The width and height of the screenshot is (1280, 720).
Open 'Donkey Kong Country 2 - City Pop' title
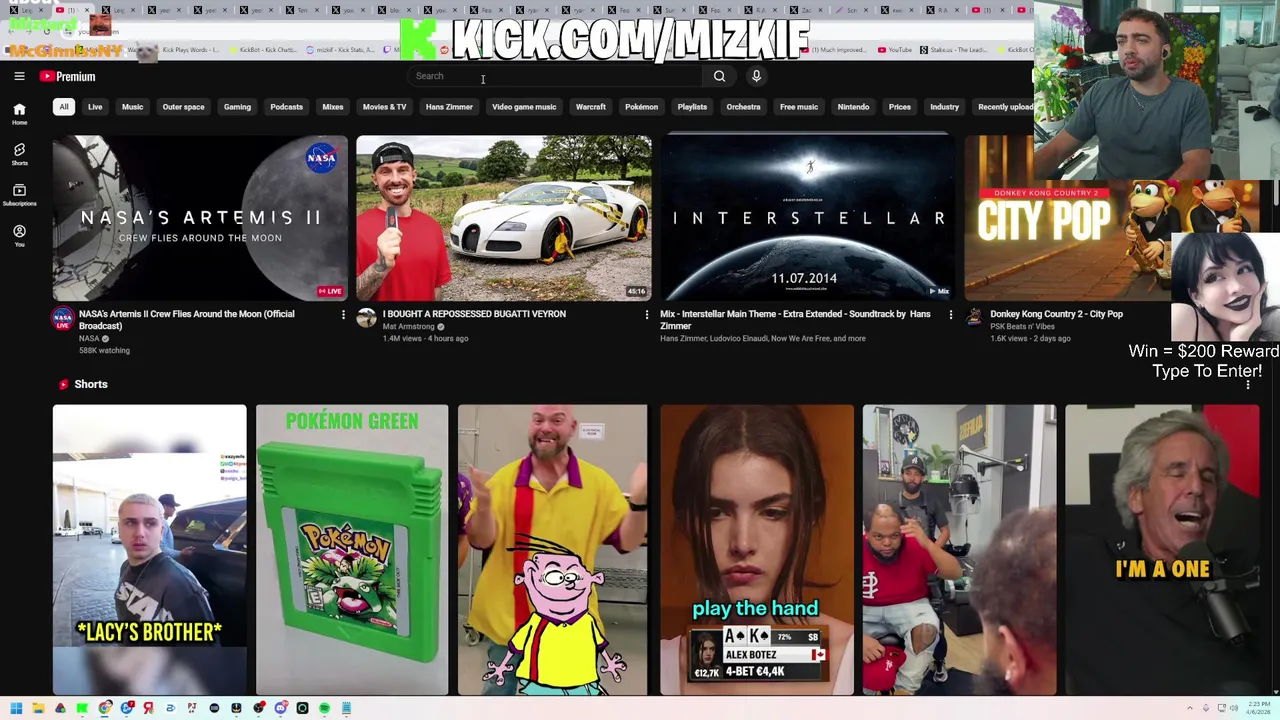point(1056,314)
